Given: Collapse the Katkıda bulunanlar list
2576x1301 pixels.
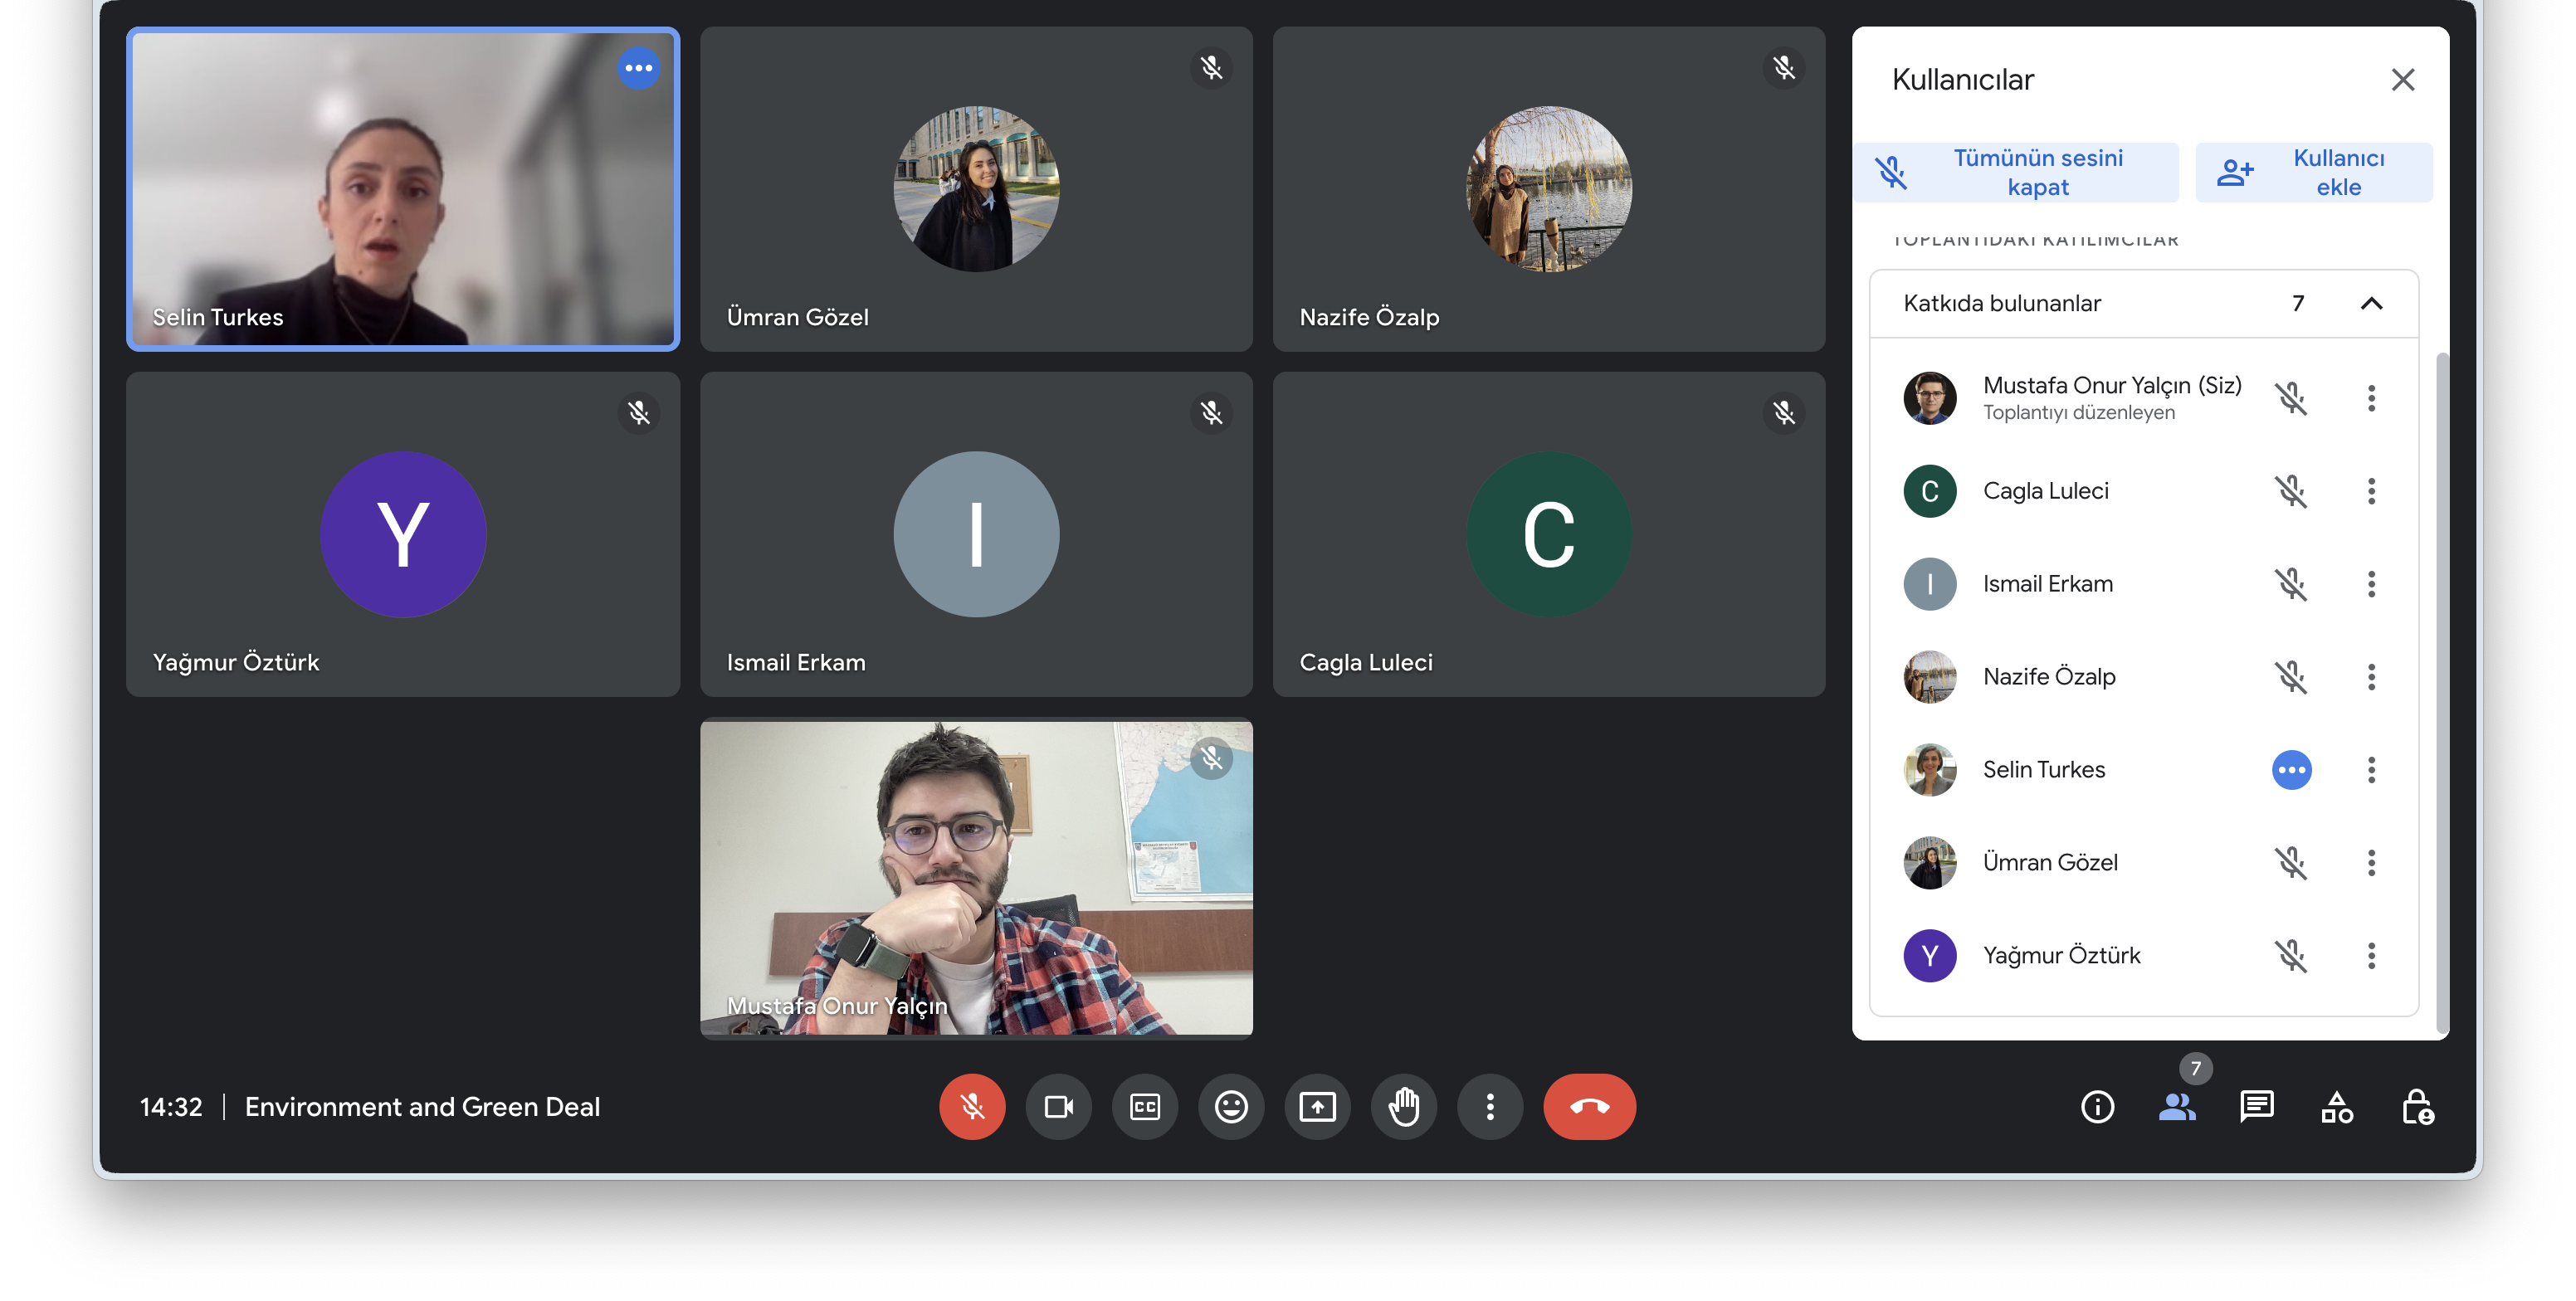Looking at the screenshot, I should coord(2371,304).
